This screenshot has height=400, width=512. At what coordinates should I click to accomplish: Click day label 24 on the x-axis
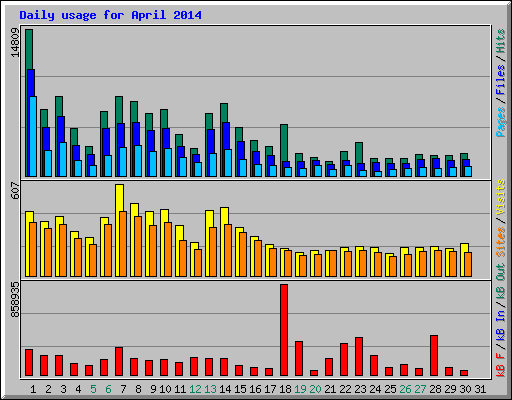tap(375, 389)
